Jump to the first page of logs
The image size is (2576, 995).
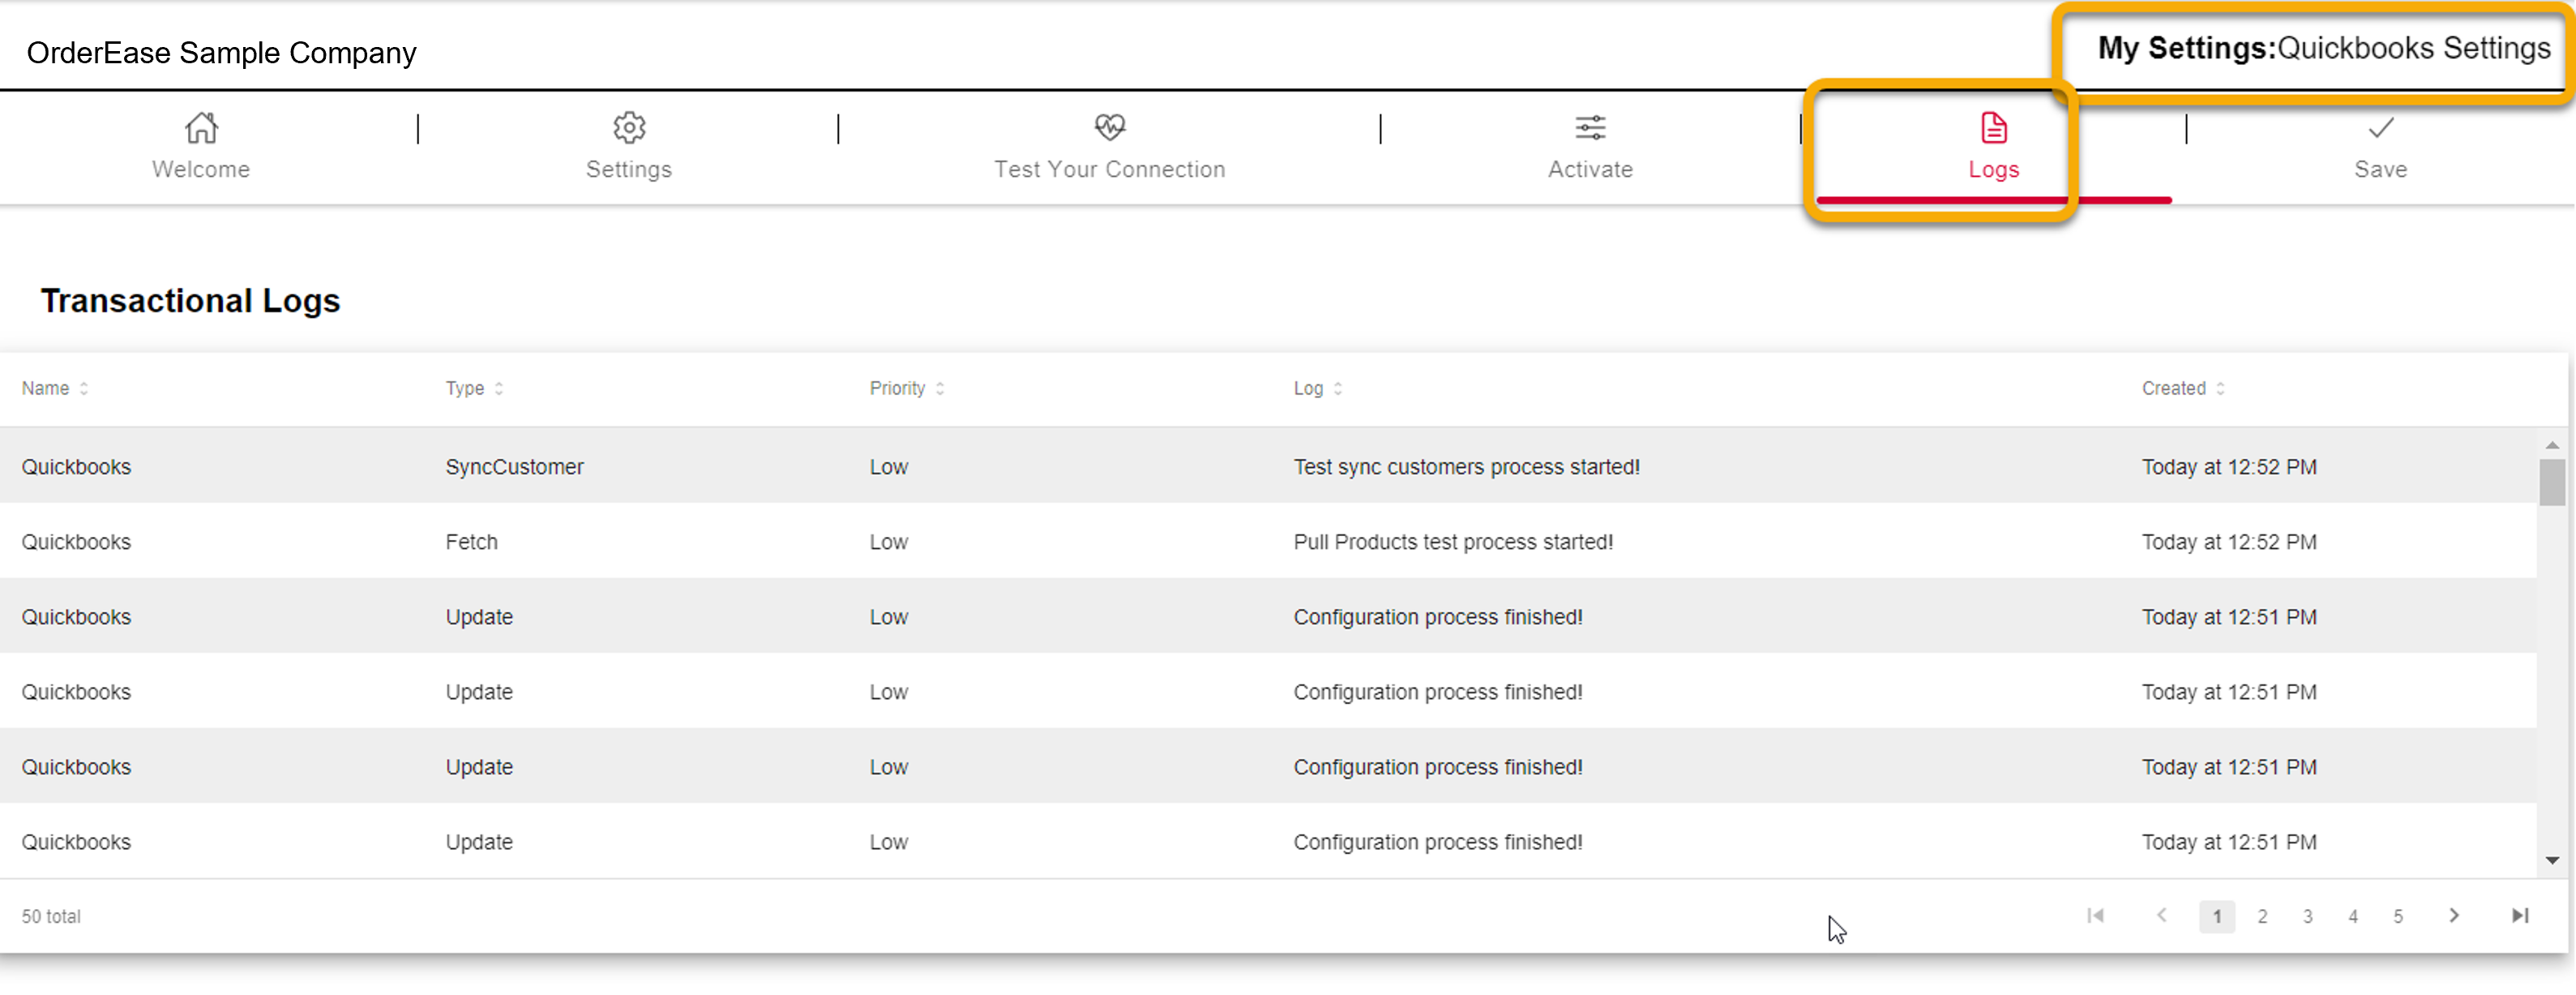[2095, 916]
